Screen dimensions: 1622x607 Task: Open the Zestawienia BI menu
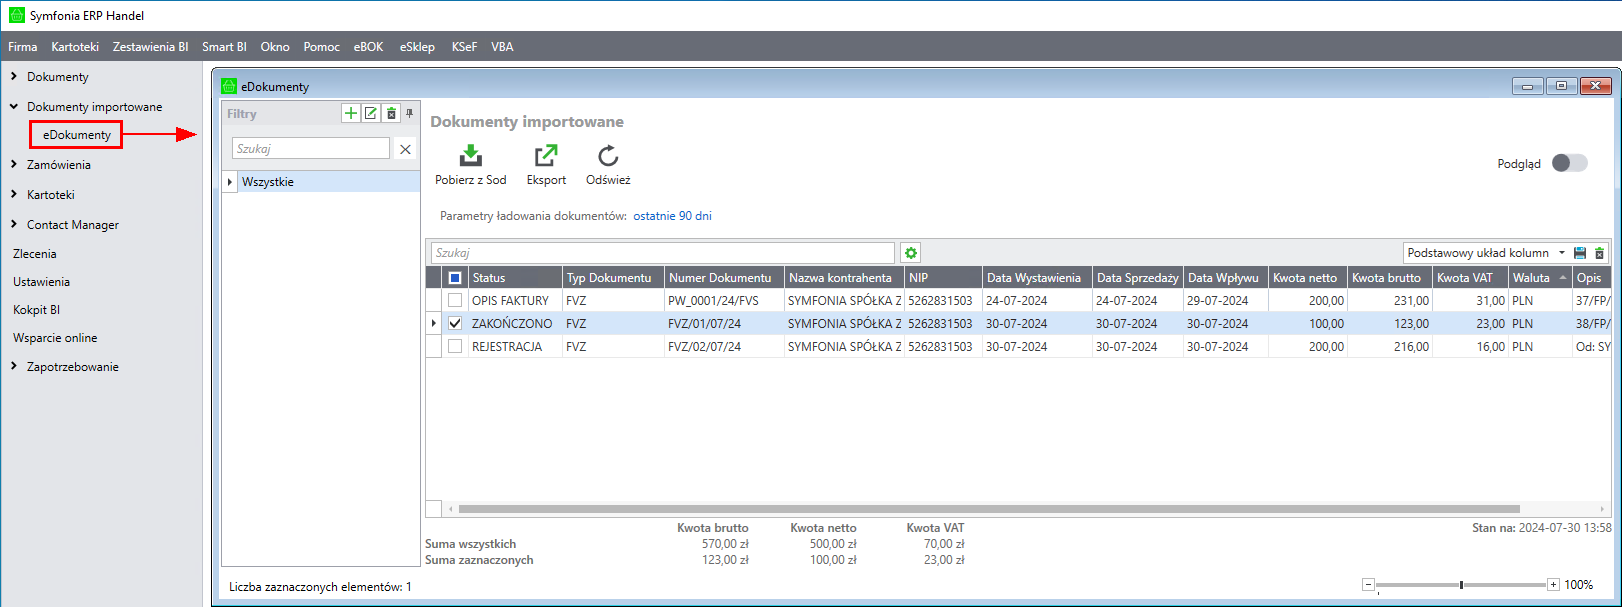(150, 46)
